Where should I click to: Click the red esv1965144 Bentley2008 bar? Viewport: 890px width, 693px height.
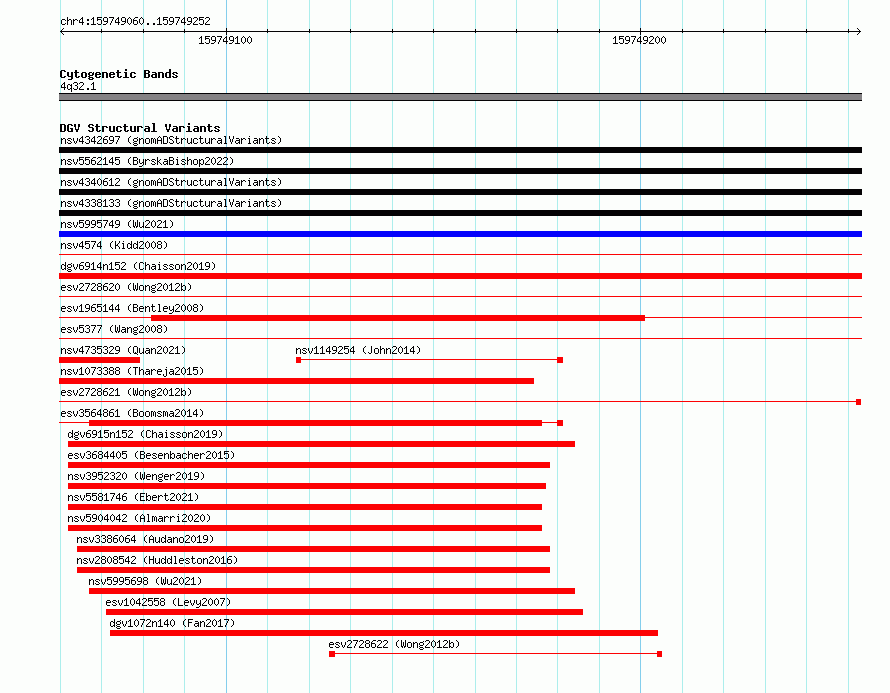(x=398, y=318)
